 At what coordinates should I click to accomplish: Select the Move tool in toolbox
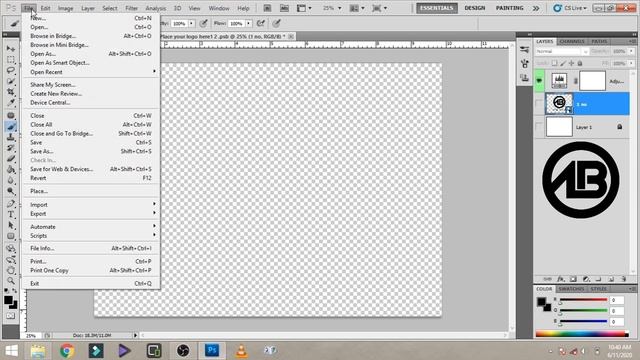(11, 49)
